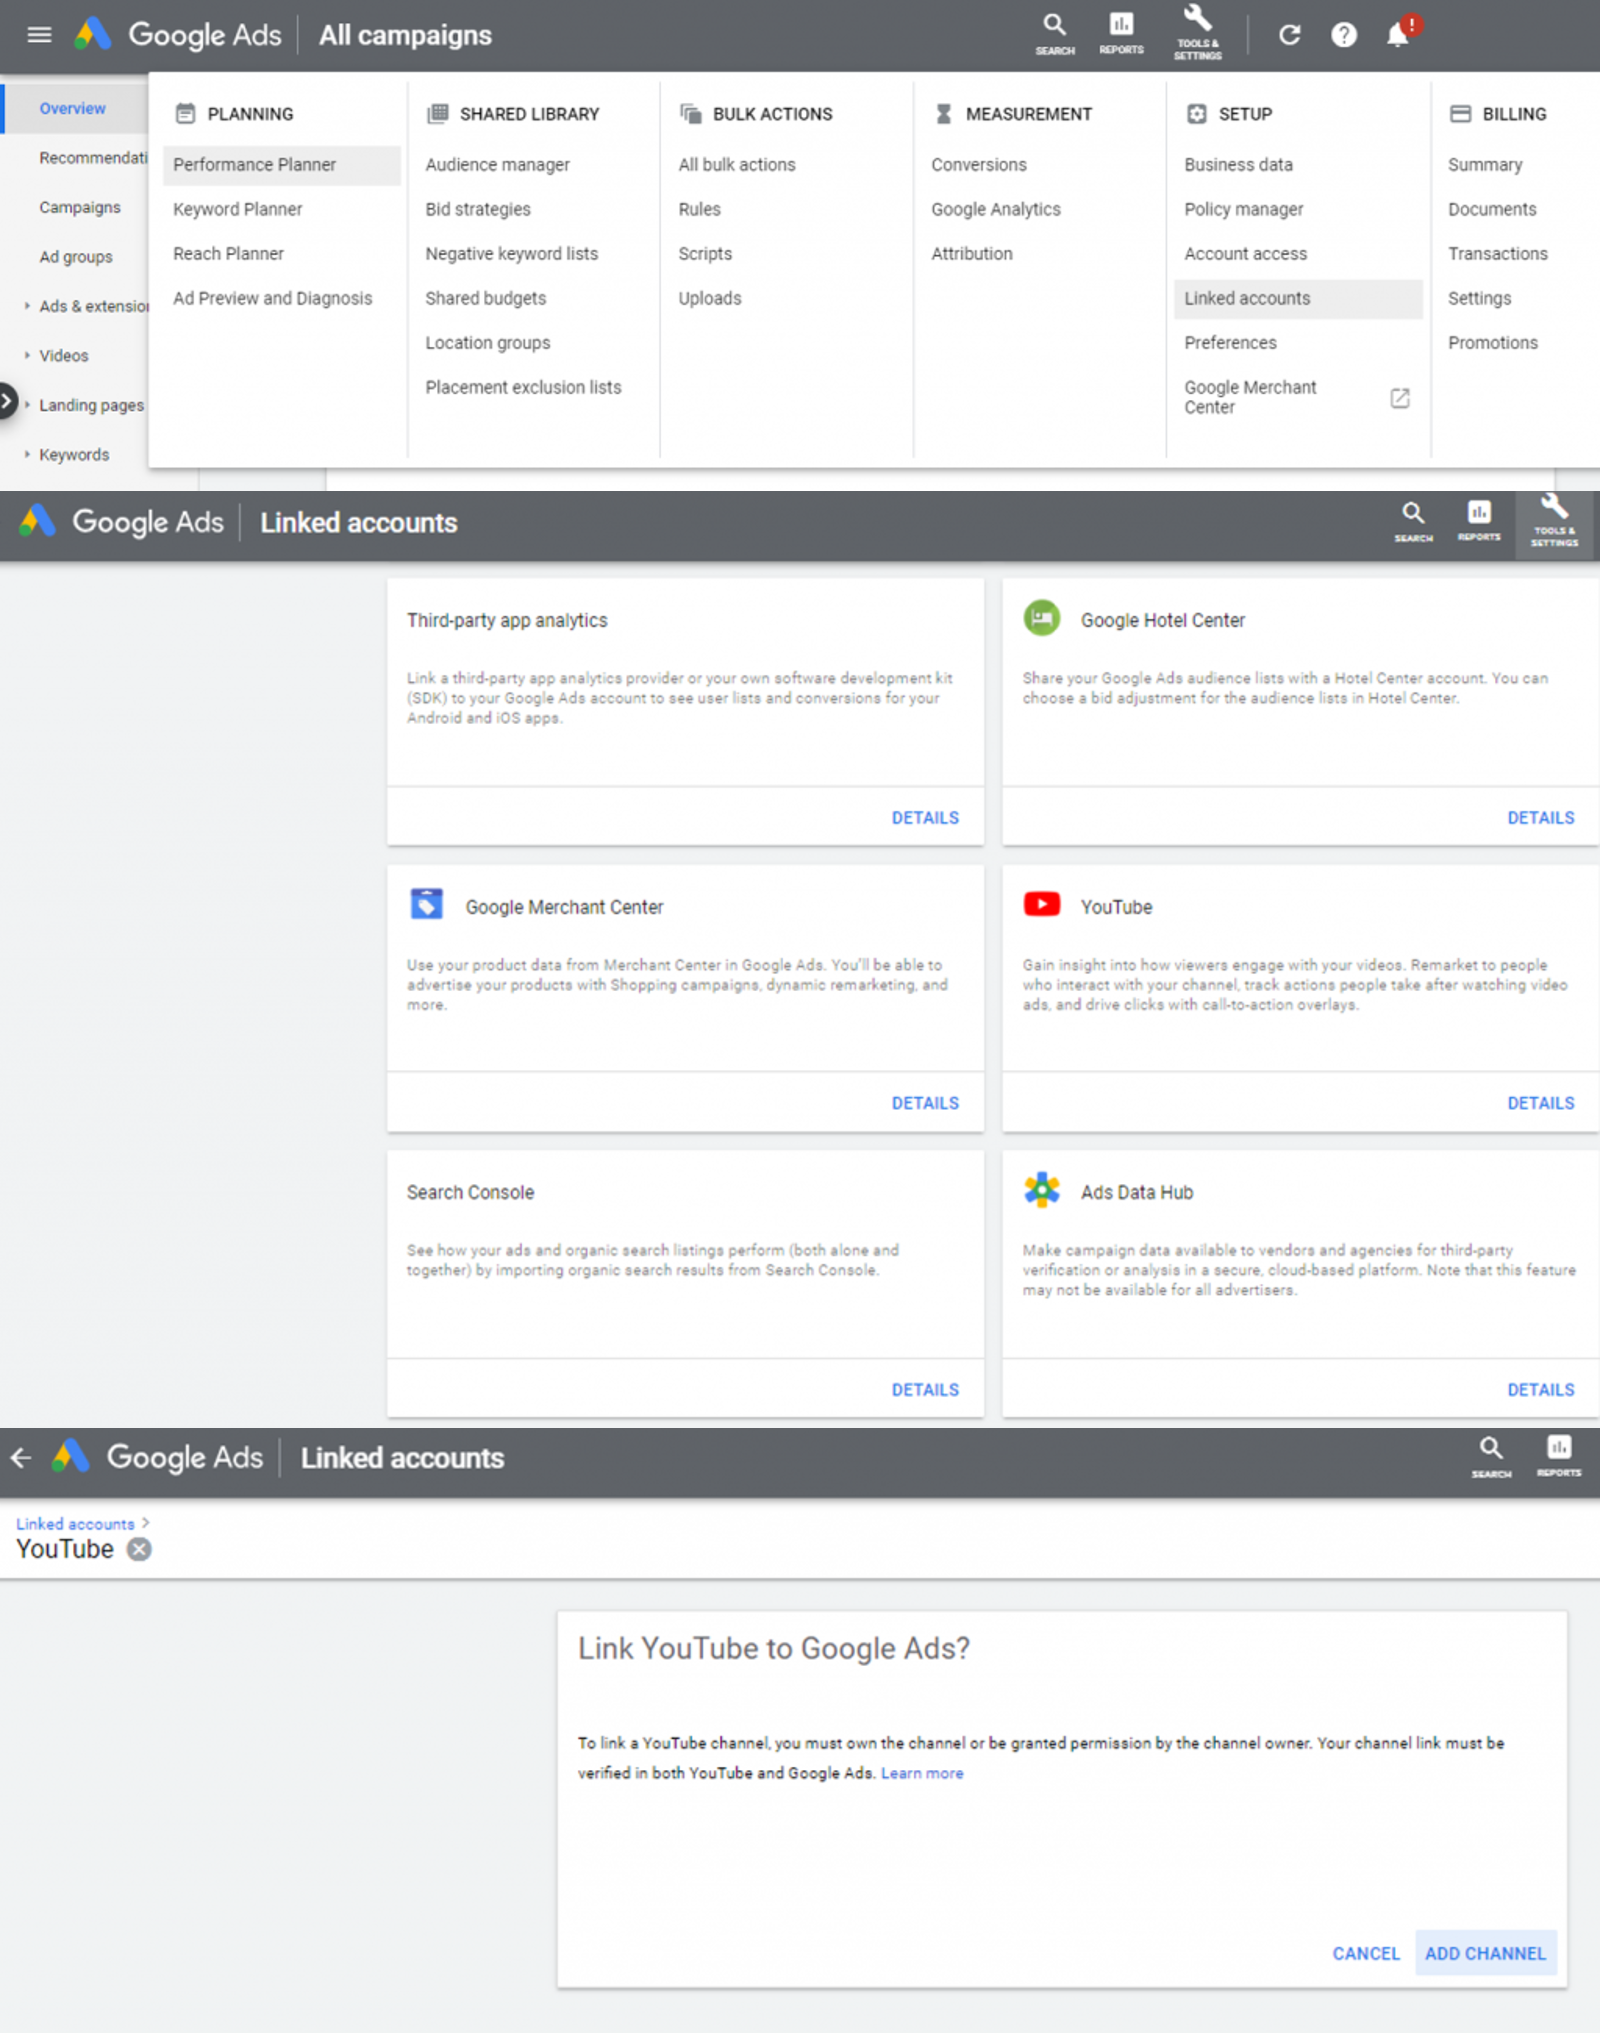Open Transactions under Billing

1497,254
